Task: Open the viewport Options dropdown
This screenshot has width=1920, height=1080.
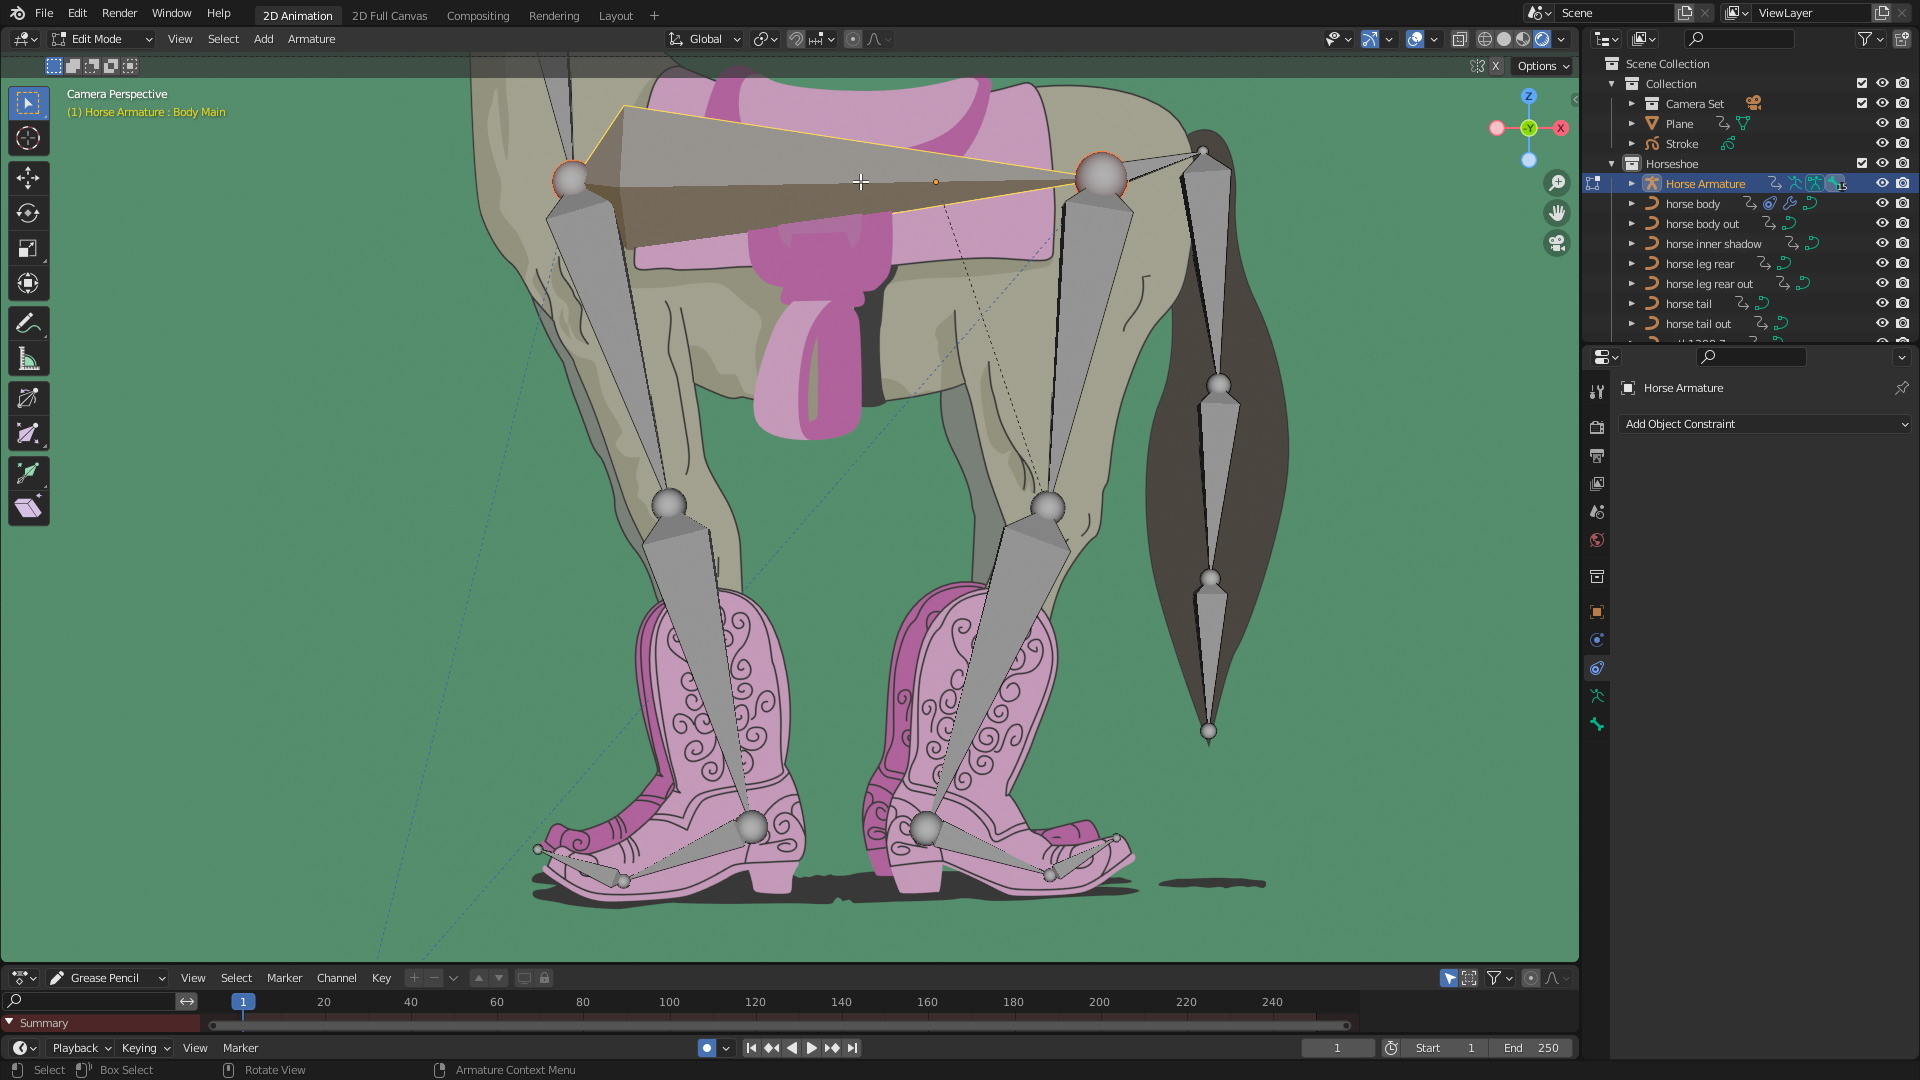Action: pyautogui.click(x=1543, y=66)
